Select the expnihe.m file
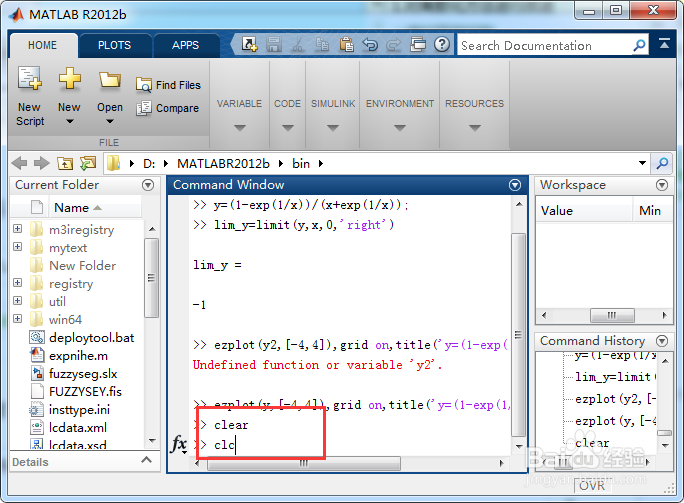 79,356
